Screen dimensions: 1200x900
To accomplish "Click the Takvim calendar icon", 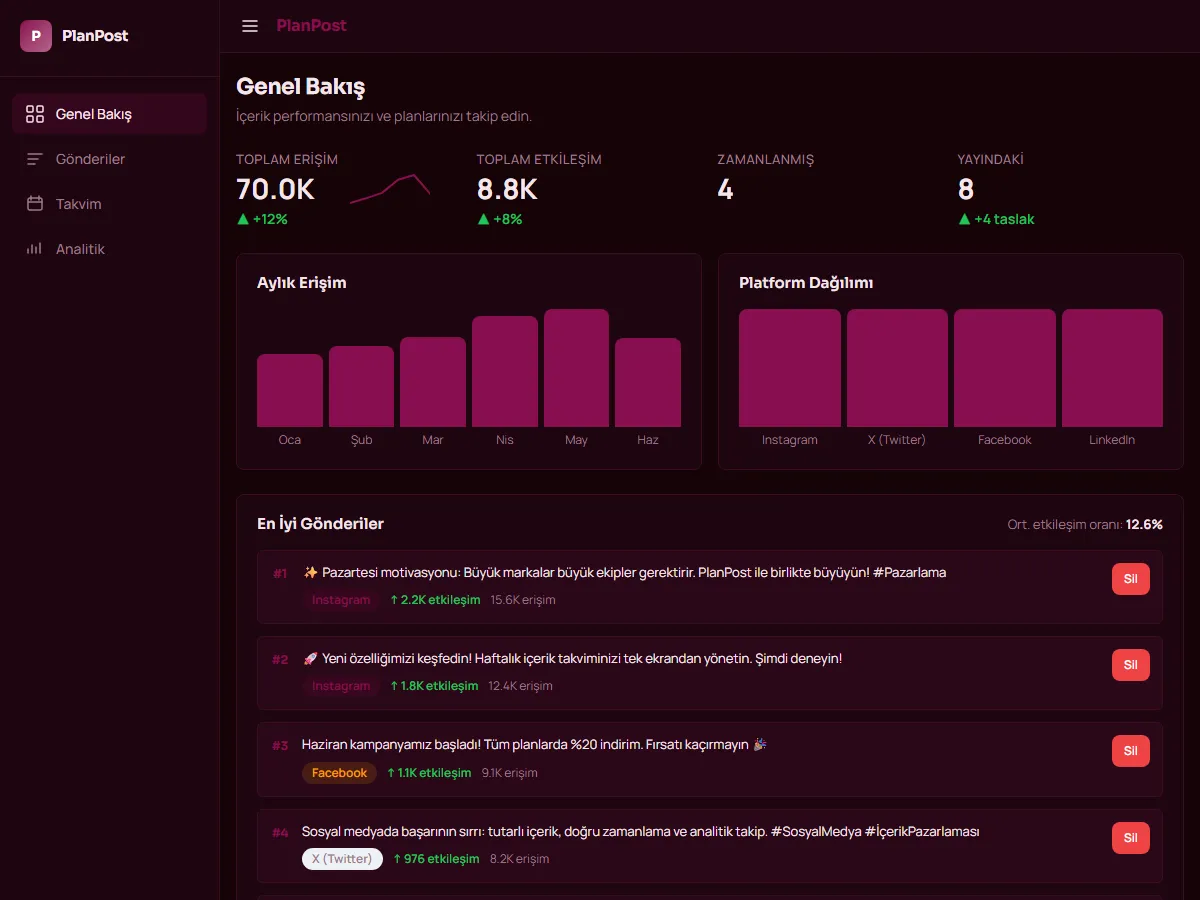I will point(35,204).
